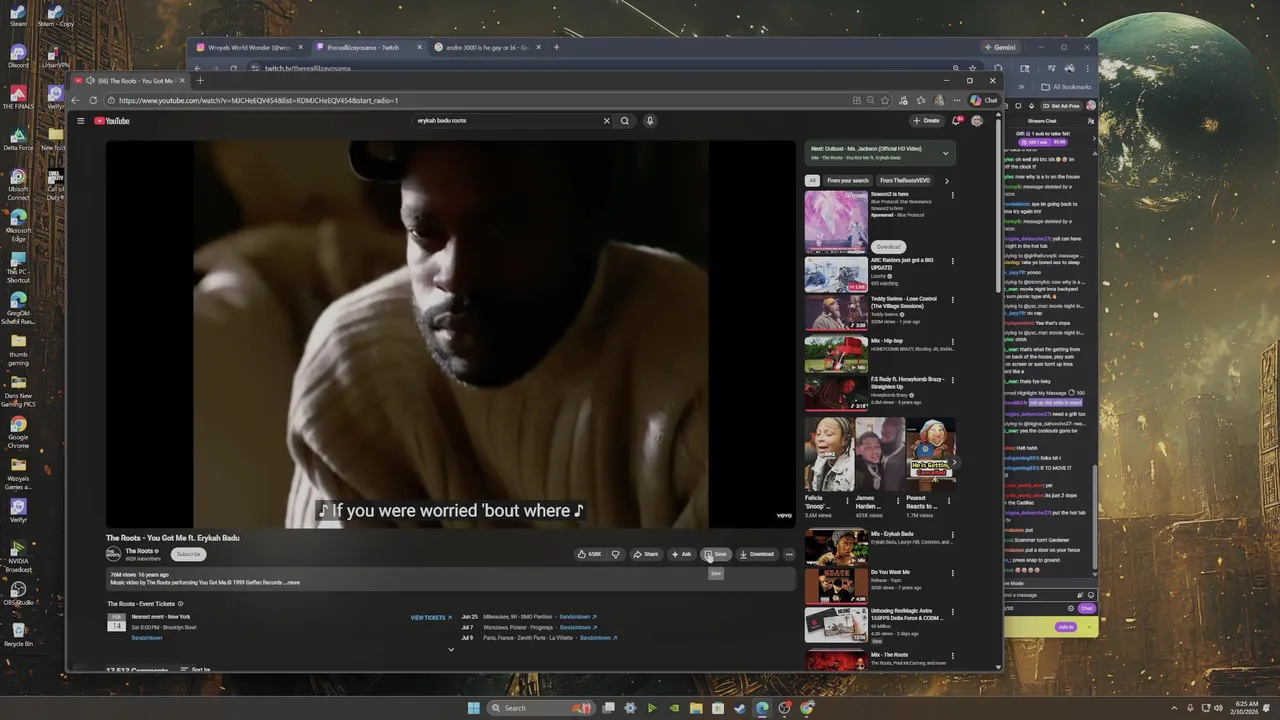
Task: Select the All filter chip
Action: click(812, 181)
